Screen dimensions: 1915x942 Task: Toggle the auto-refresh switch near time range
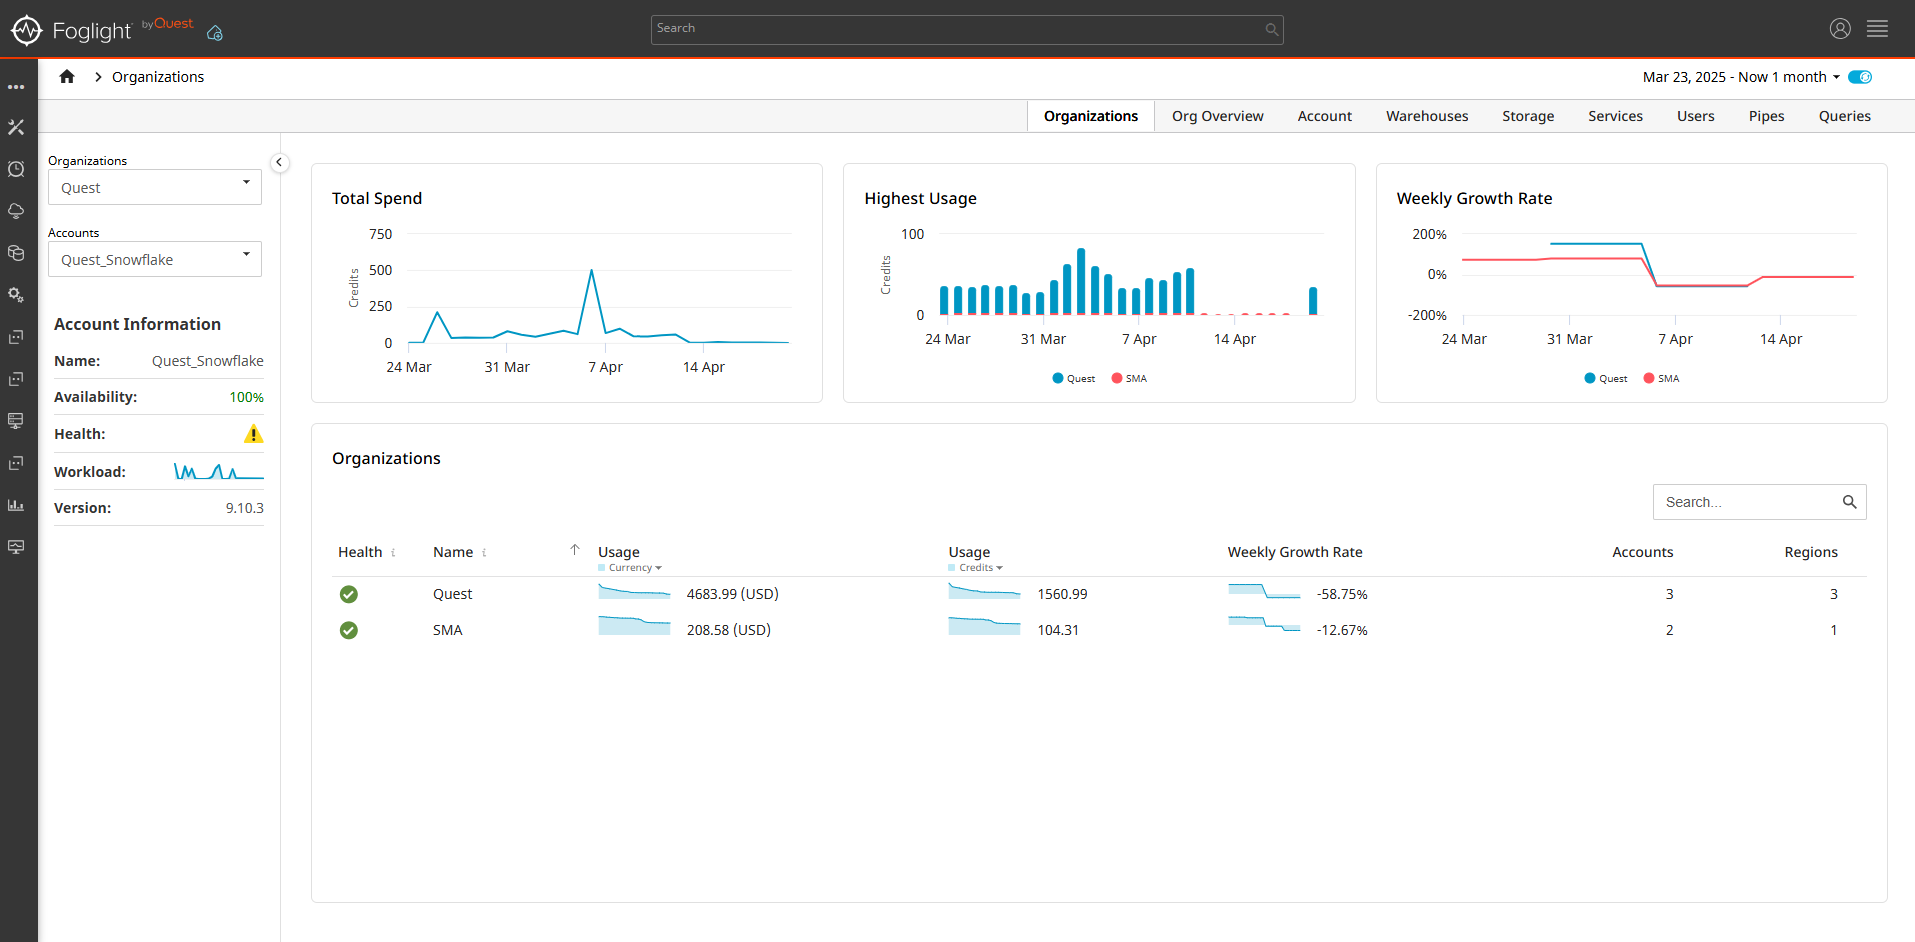1860,77
